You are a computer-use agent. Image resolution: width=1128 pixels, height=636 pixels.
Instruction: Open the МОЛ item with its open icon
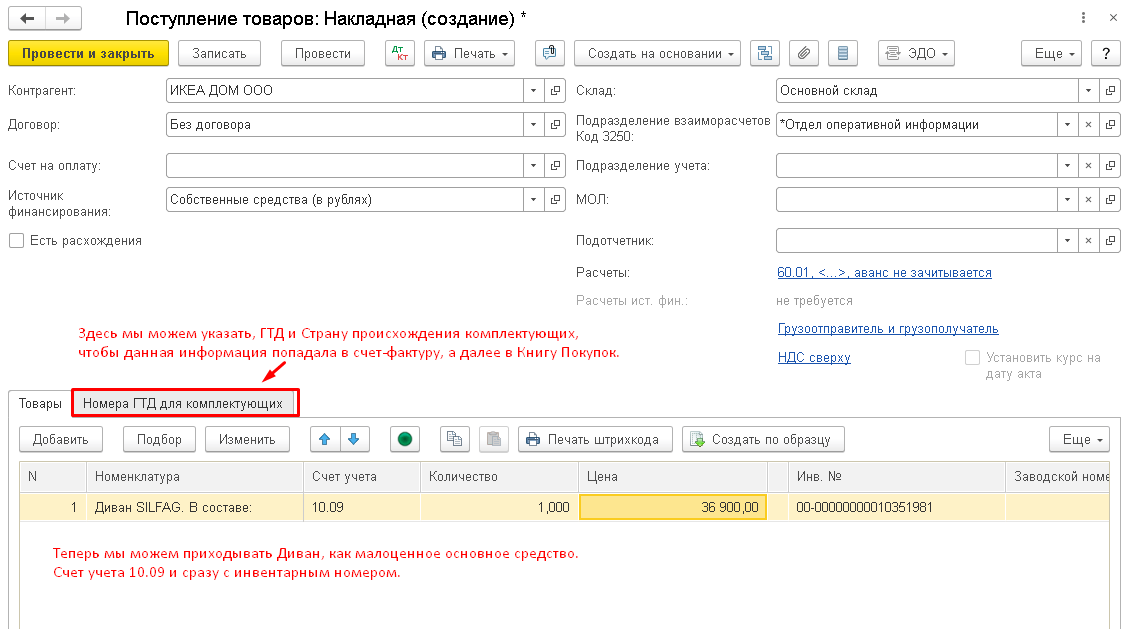[x=1110, y=199]
